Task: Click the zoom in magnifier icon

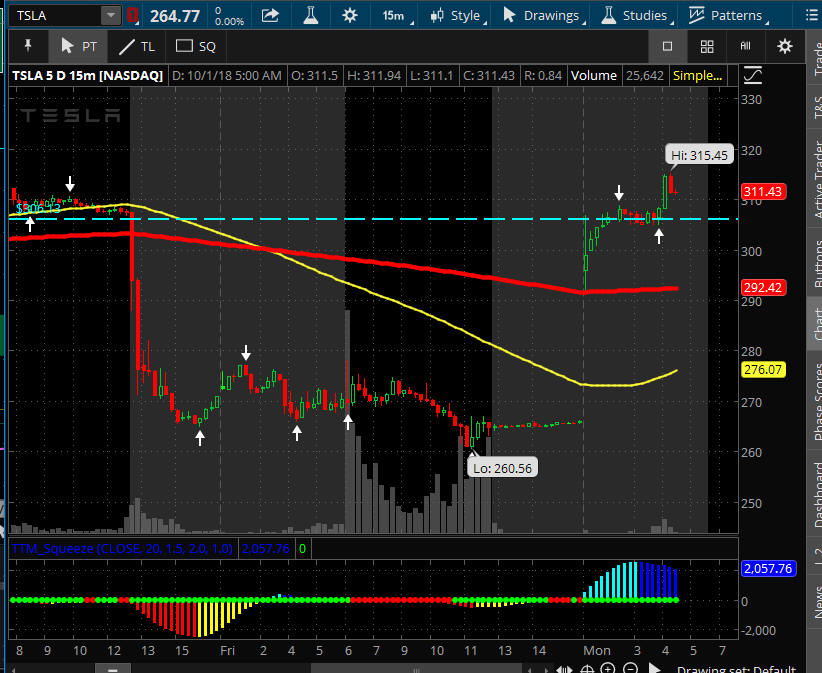Action: 610,669
